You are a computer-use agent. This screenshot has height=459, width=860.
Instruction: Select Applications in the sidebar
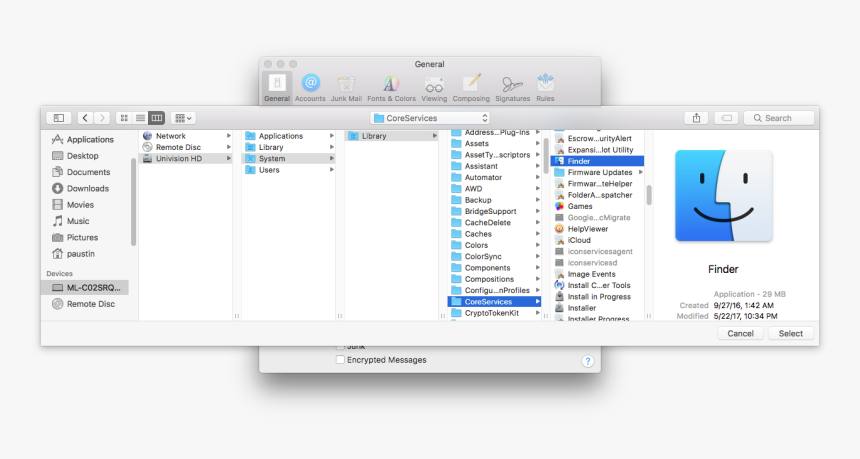[x=86, y=139]
